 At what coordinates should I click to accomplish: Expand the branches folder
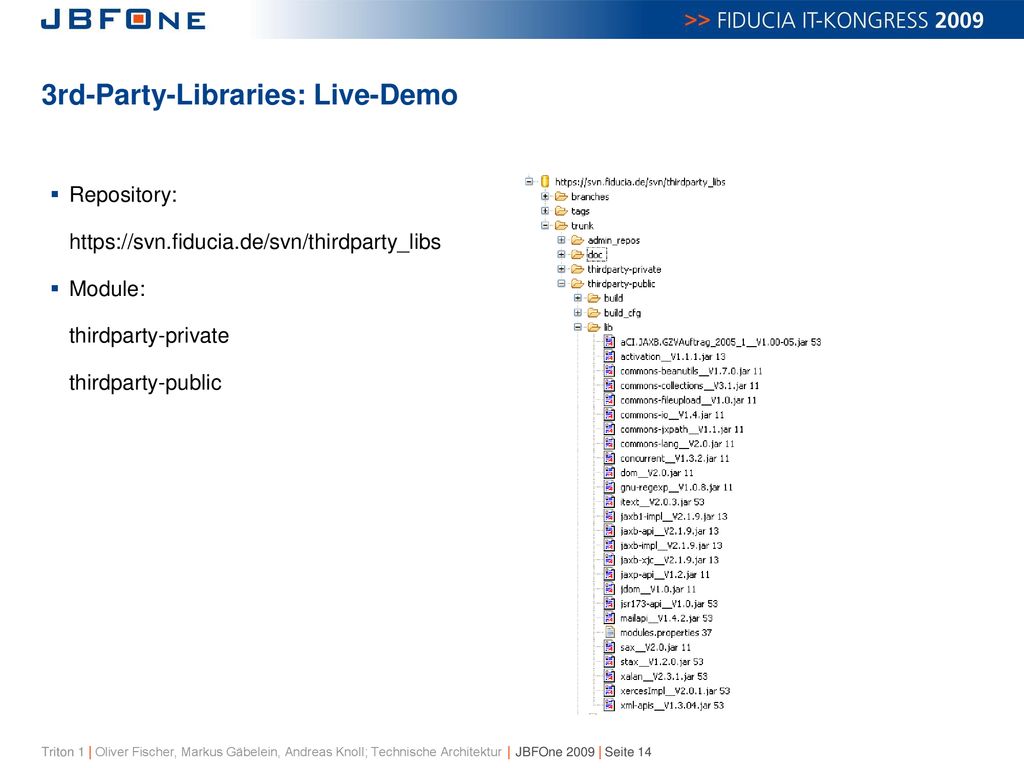click(545, 196)
